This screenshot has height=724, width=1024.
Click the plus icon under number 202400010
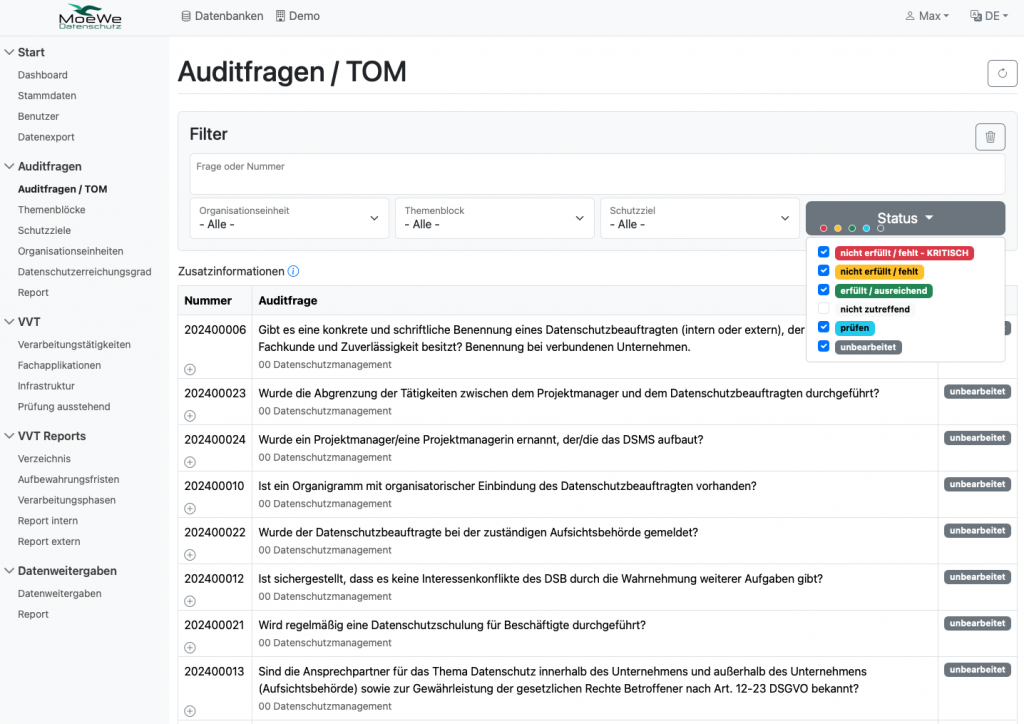[190, 508]
